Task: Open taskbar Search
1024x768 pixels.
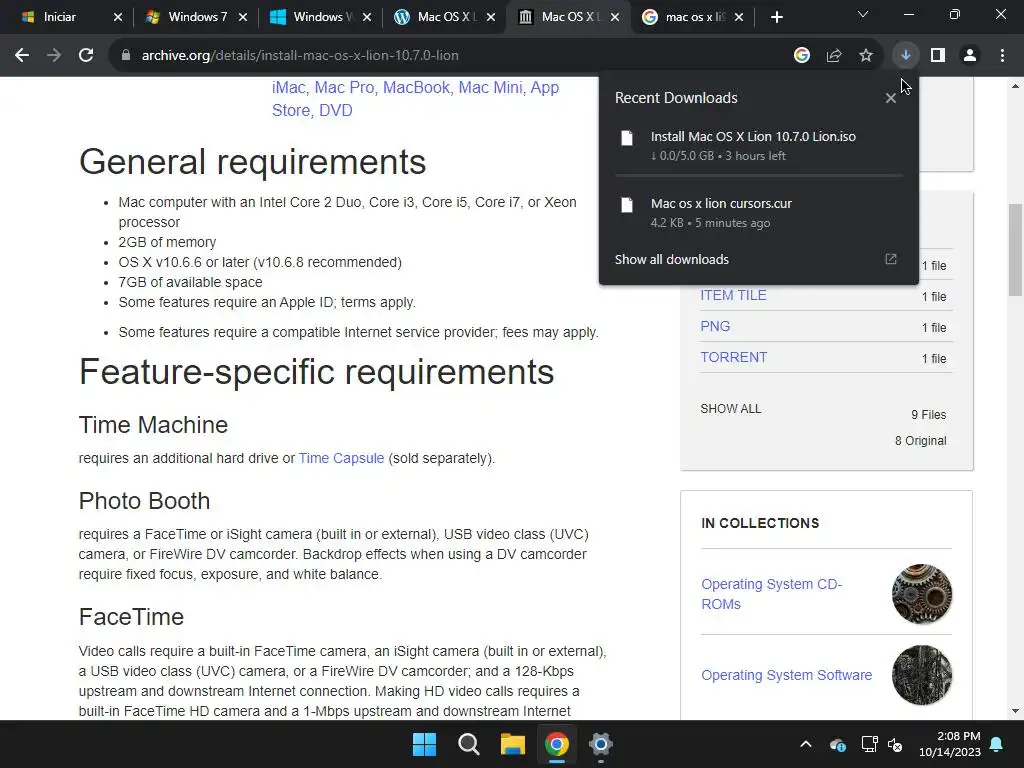Action: (468, 744)
